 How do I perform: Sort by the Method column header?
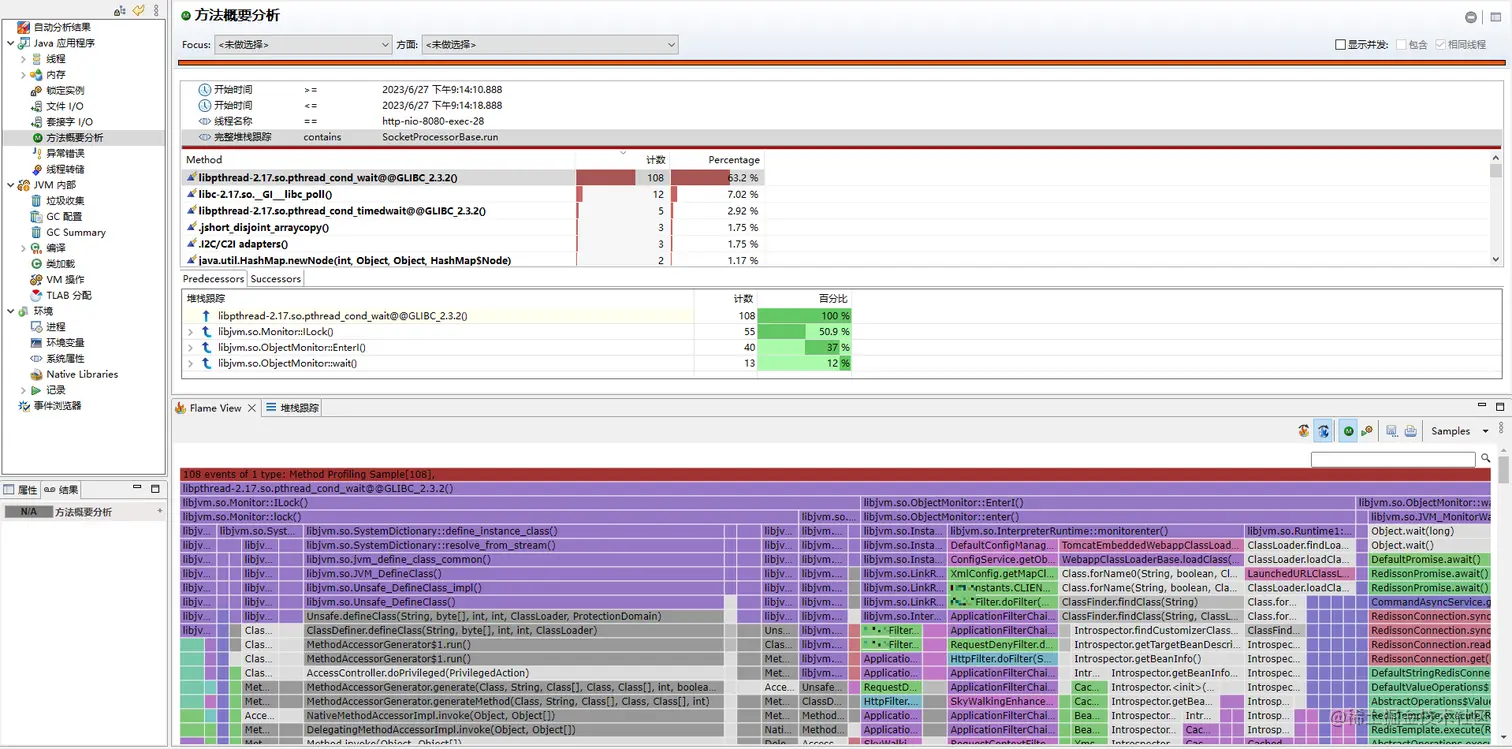pos(378,160)
